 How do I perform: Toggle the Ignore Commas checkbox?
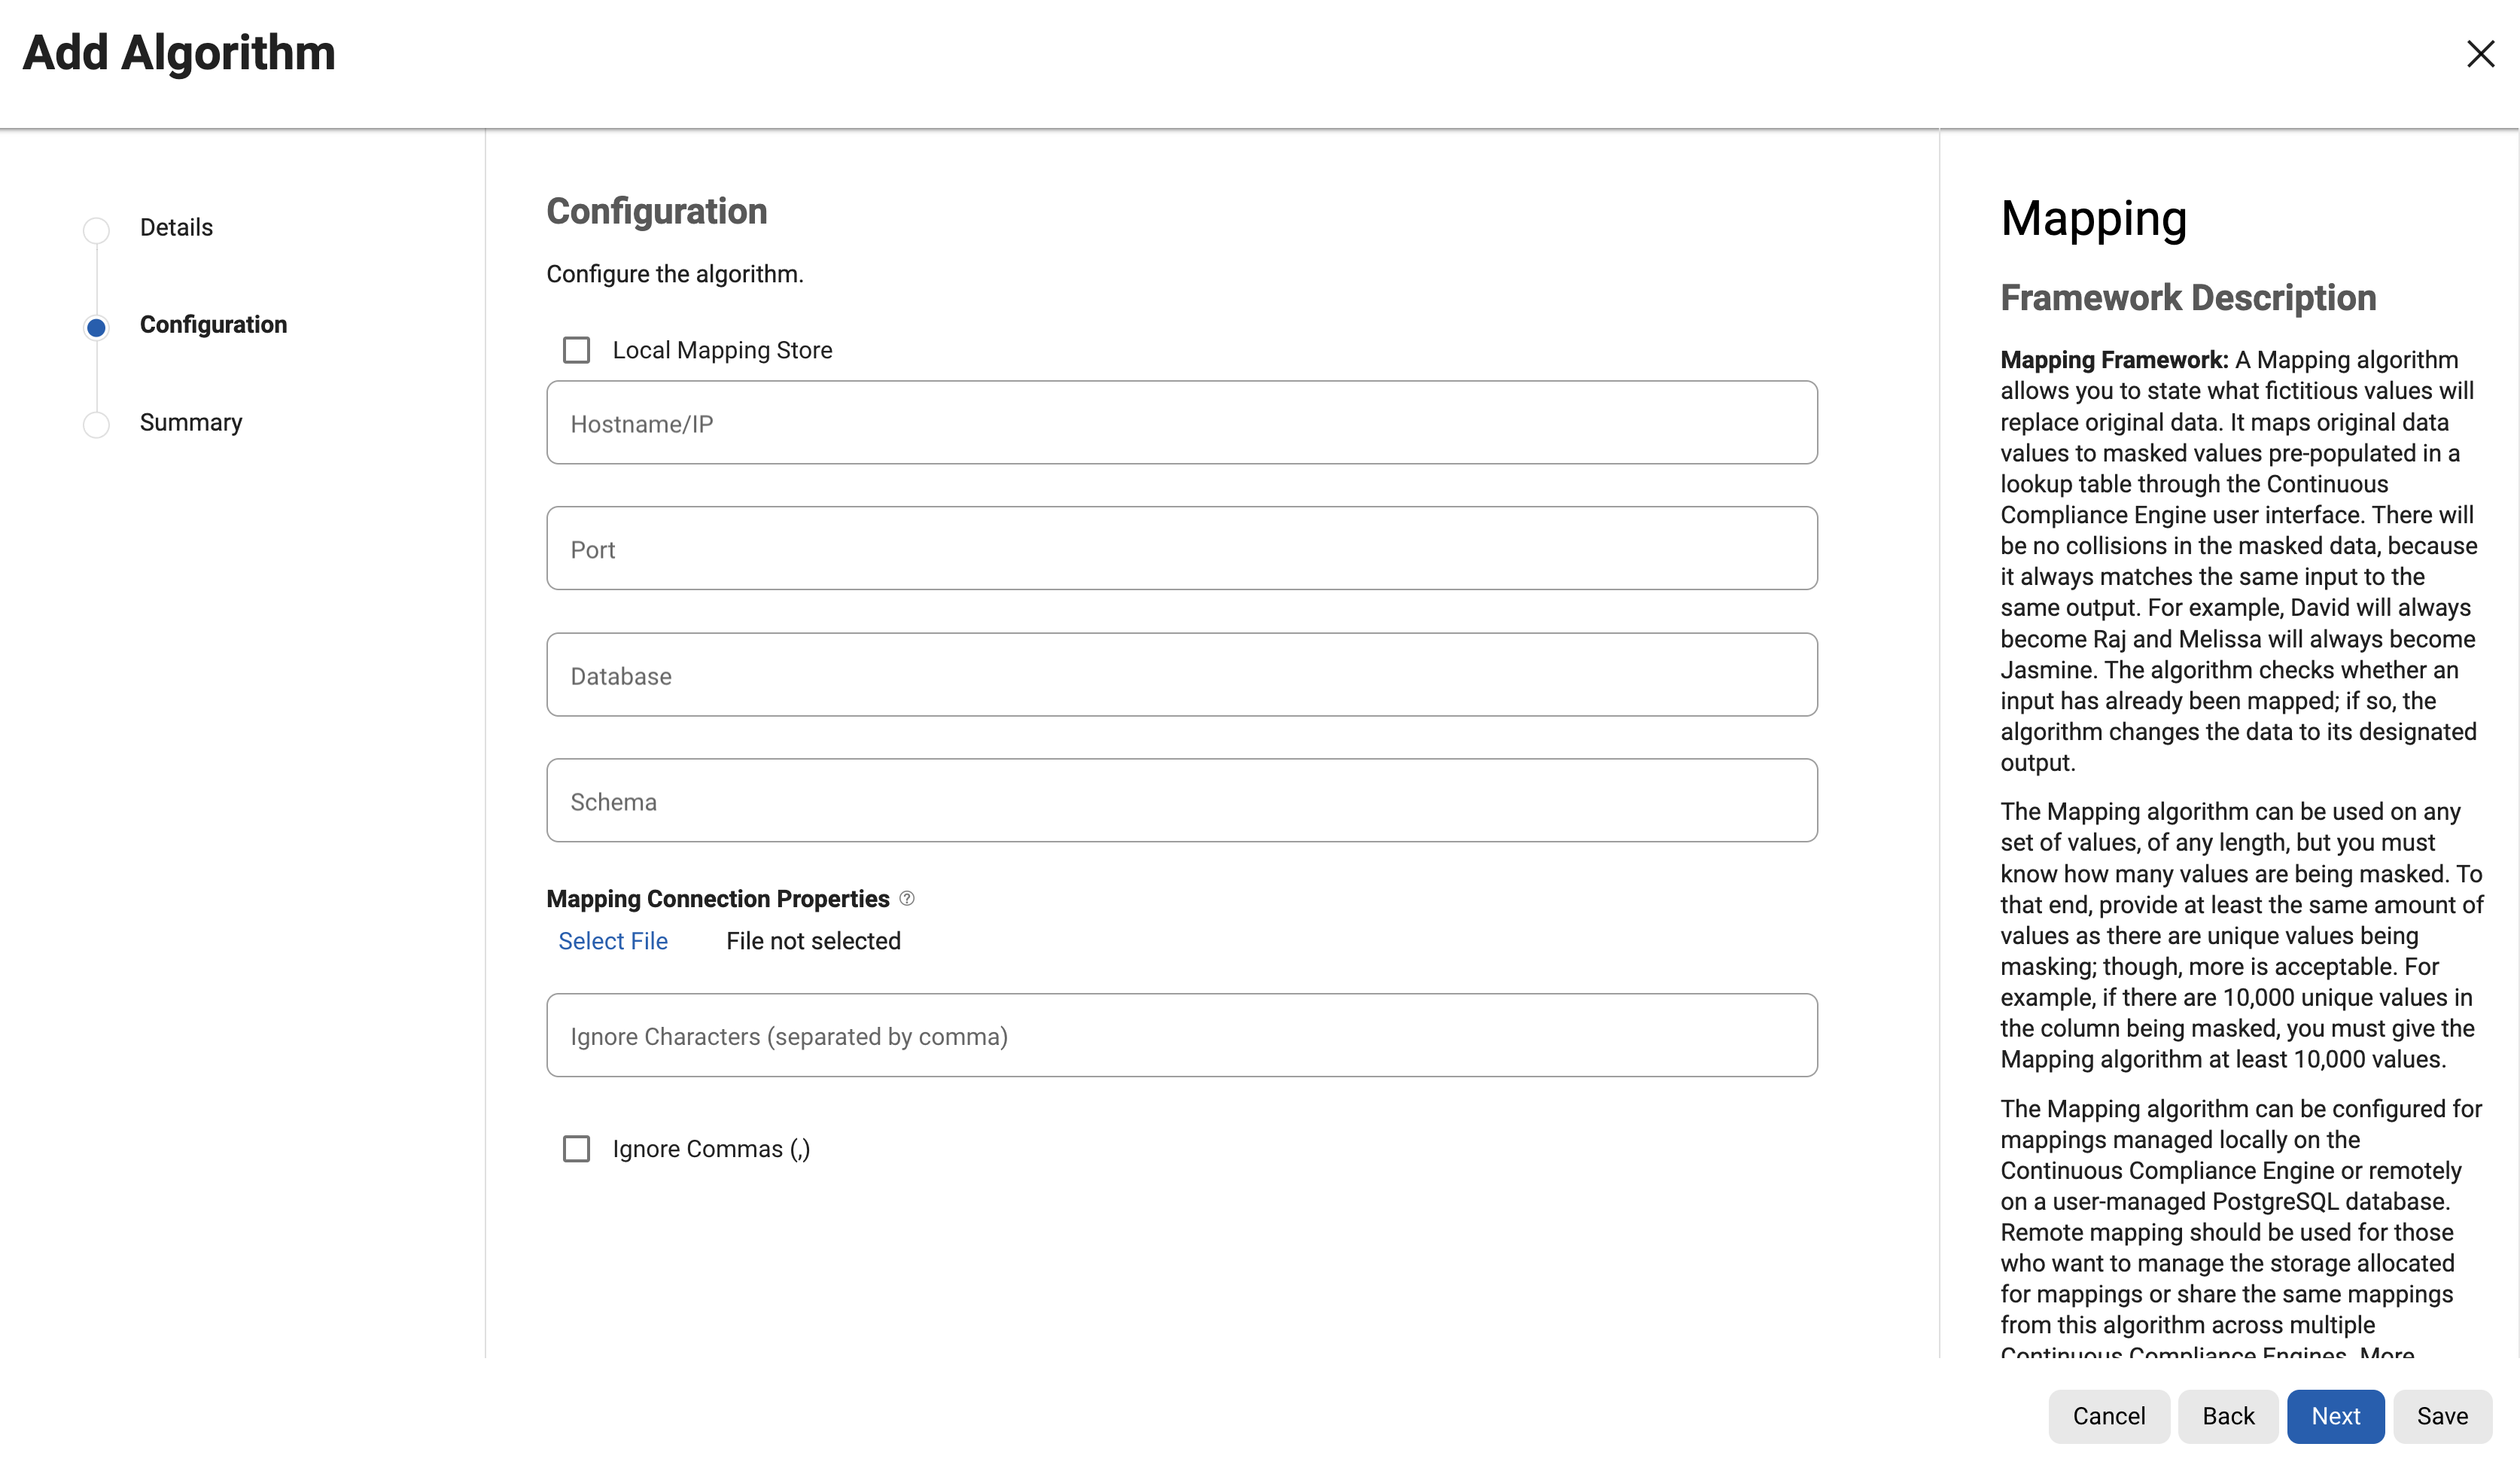576,1148
